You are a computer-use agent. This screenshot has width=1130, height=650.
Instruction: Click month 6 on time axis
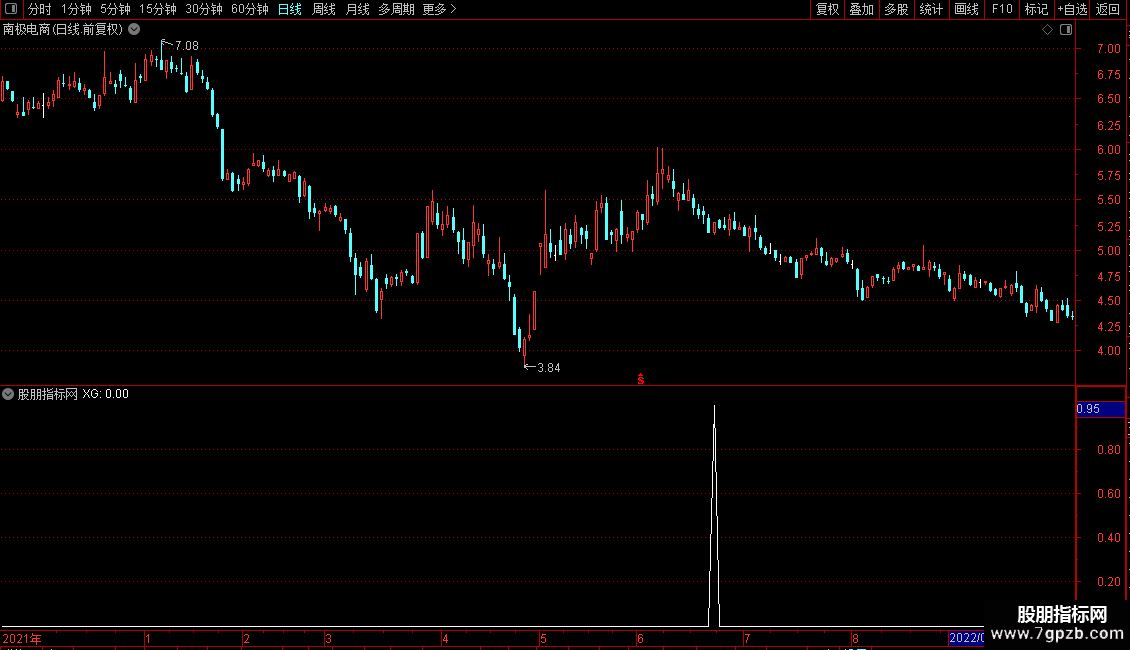[x=640, y=638]
